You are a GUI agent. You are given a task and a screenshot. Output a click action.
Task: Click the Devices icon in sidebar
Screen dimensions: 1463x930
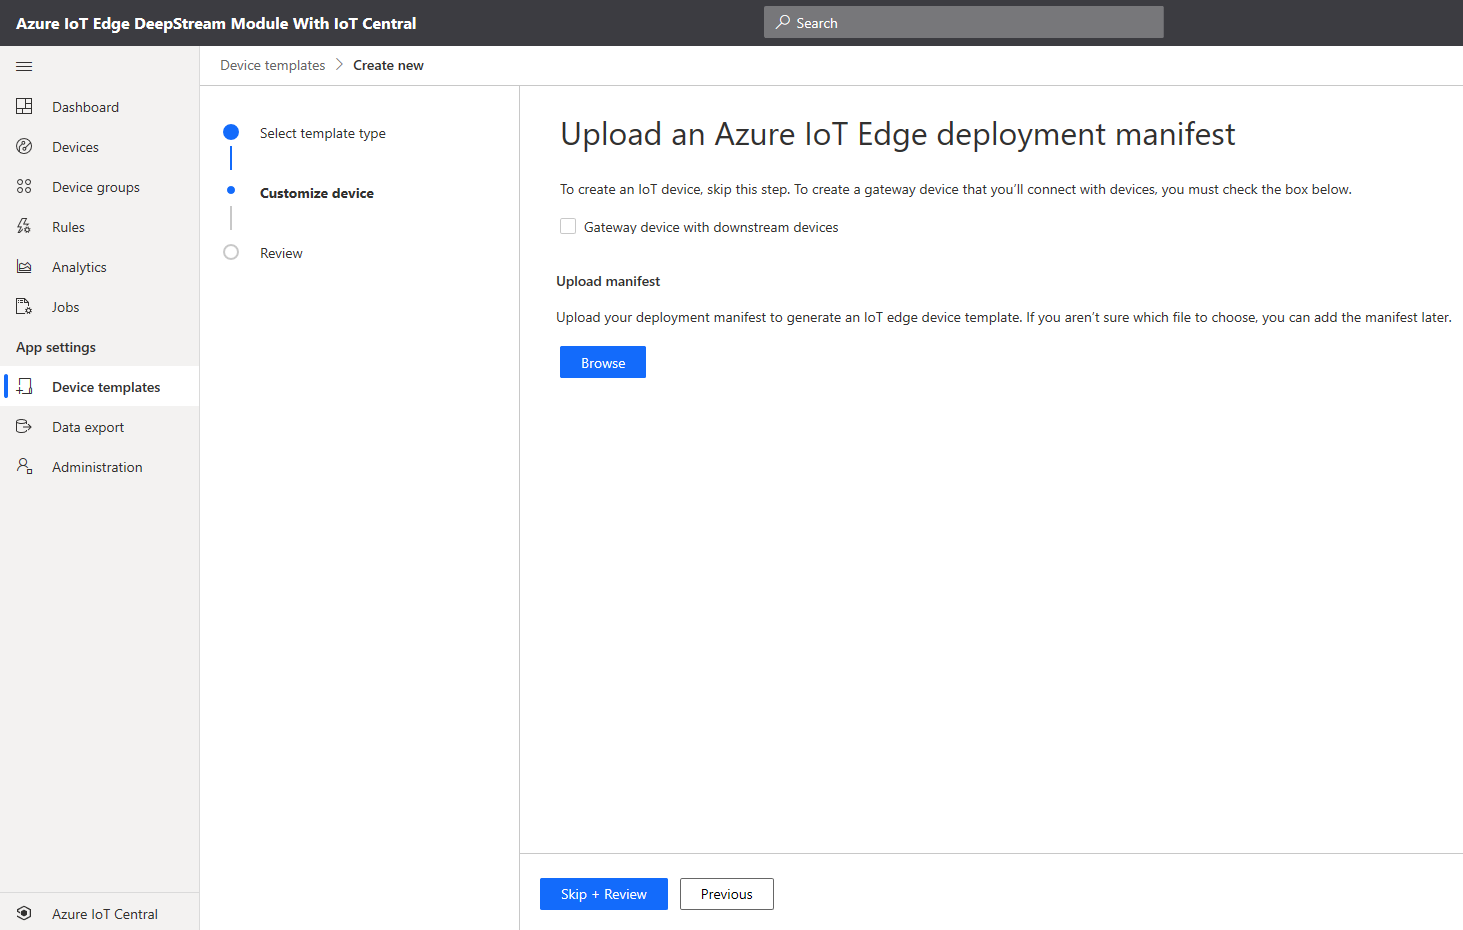(24, 146)
